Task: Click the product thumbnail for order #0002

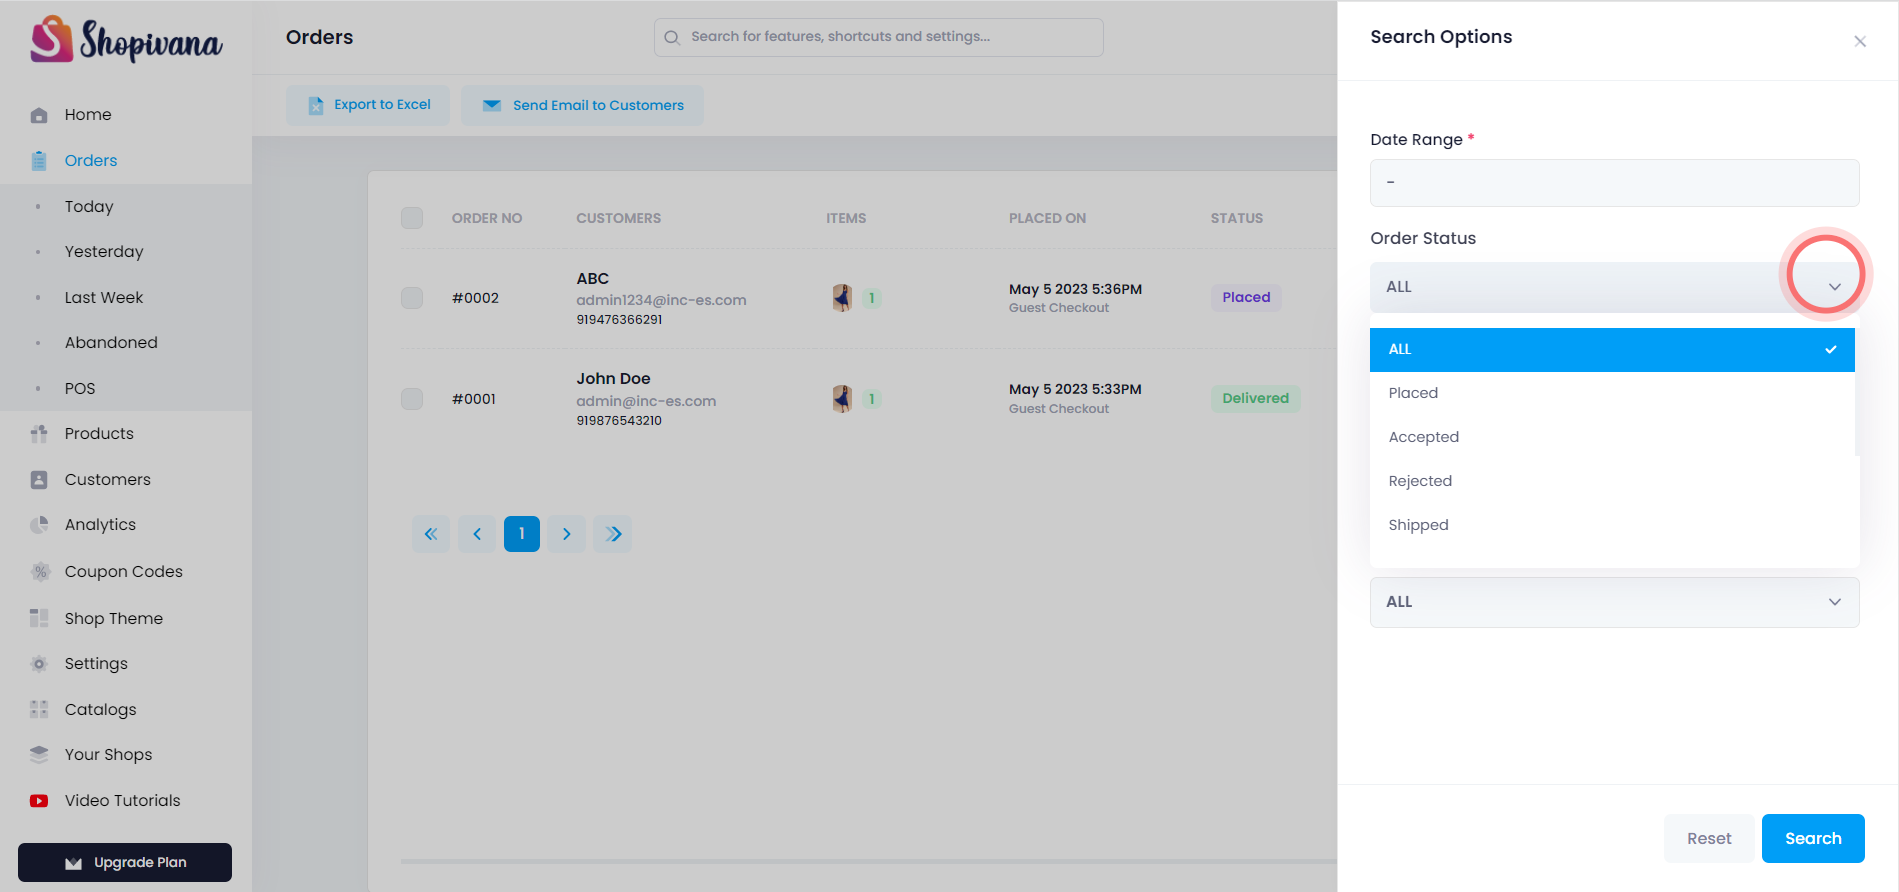Action: [842, 298]
